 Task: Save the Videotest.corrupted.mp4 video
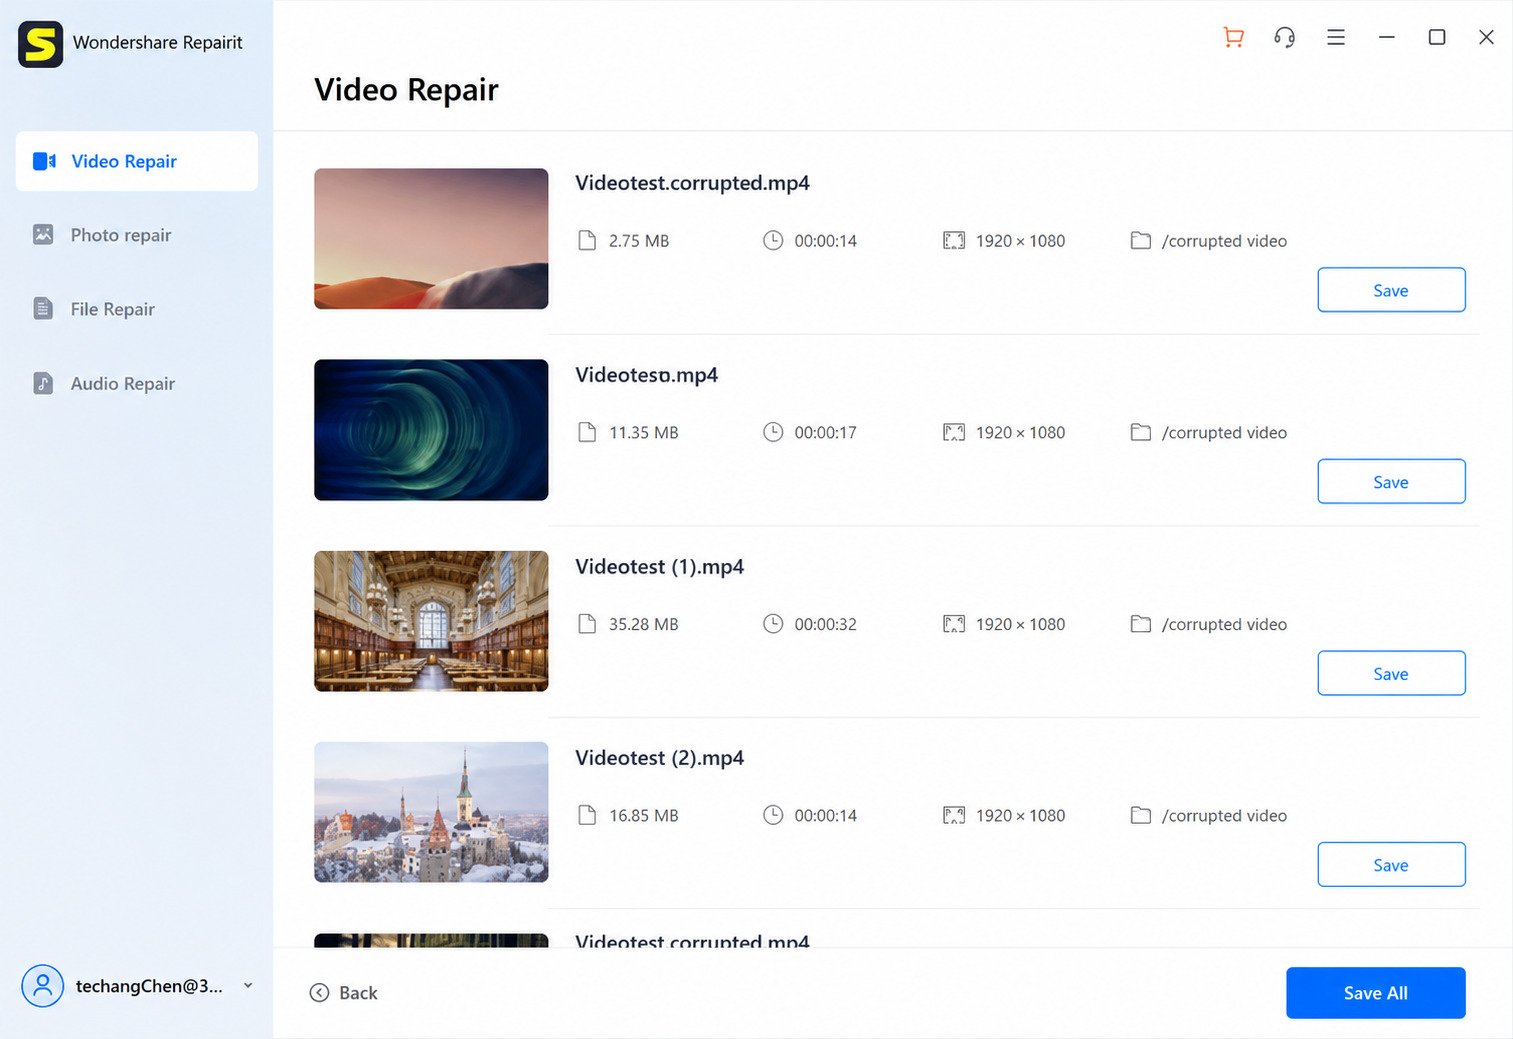[1391, 290]
